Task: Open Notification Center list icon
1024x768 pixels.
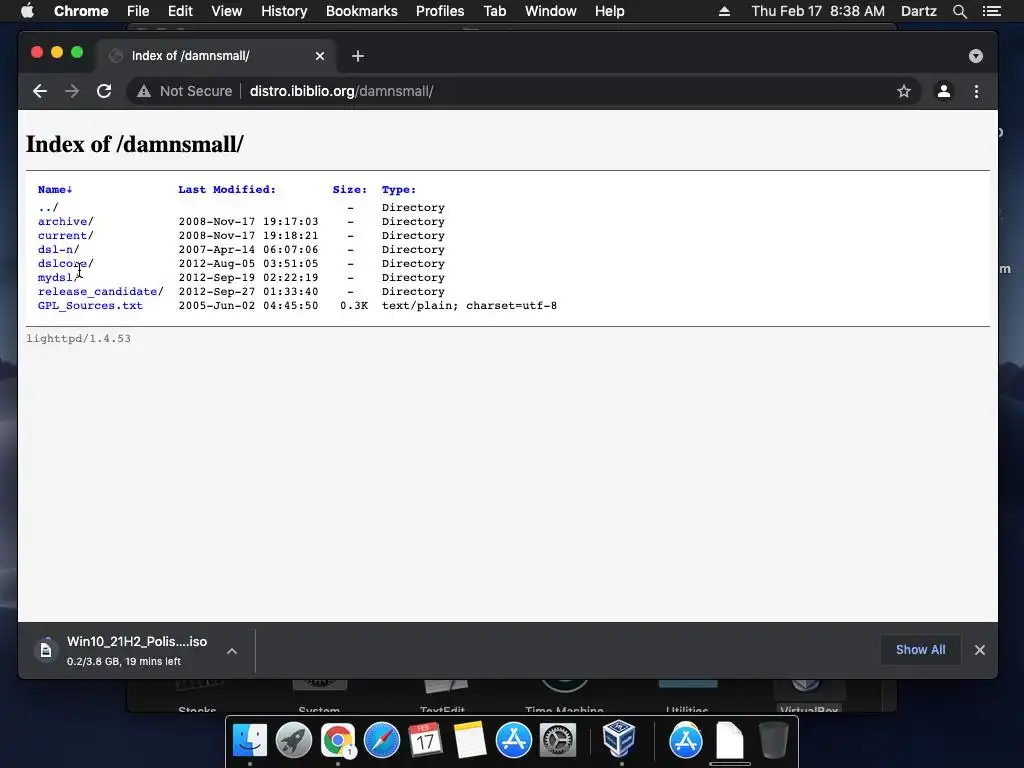Action: click(992, 11)
